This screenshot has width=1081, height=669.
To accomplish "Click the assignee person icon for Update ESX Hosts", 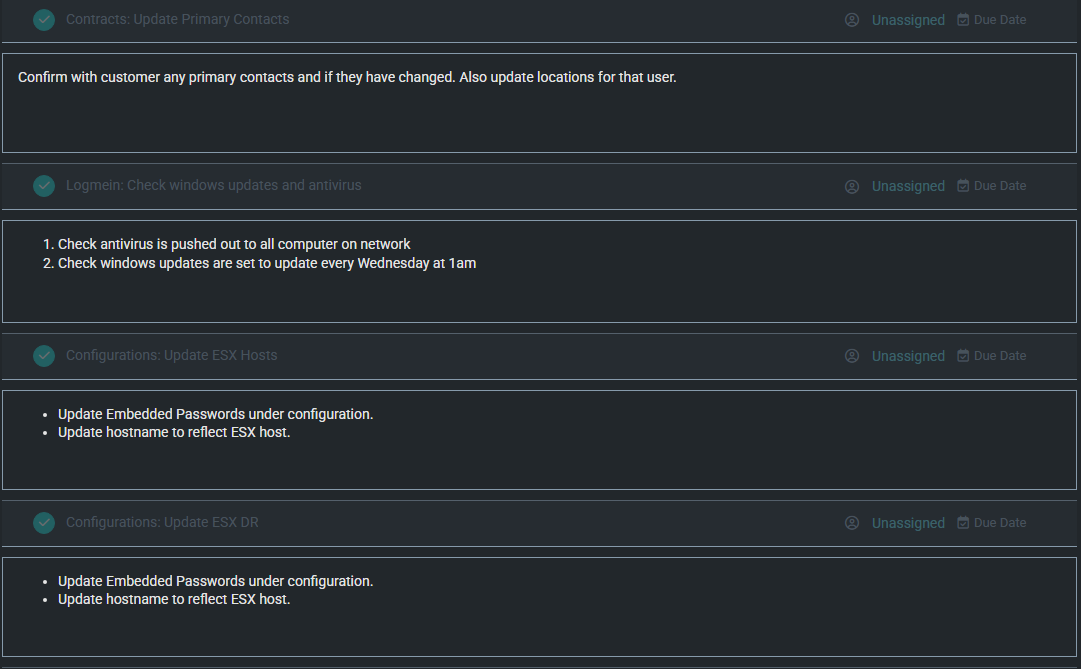I will [852, 356].
